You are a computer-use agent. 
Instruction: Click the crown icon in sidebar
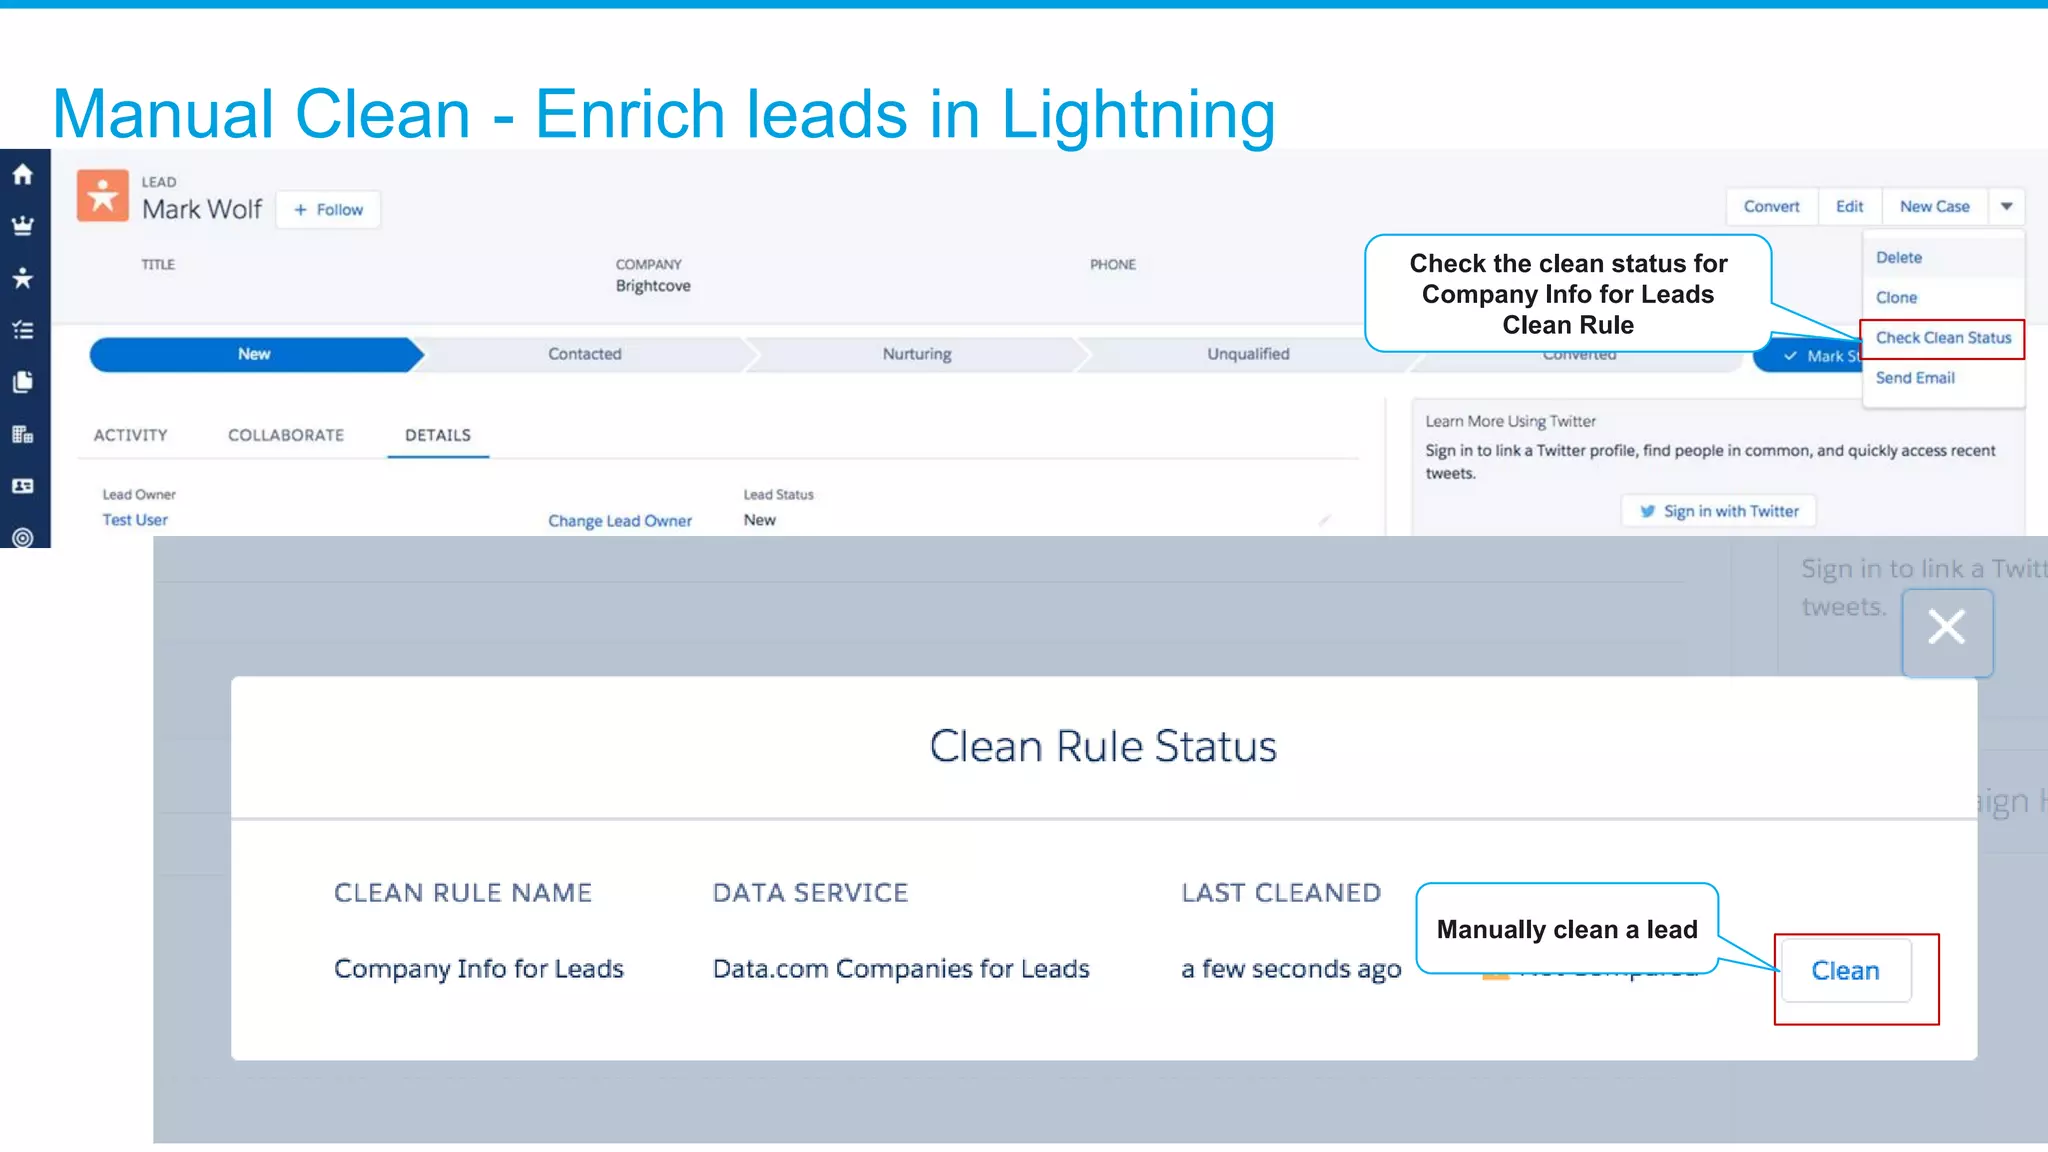pos(23,227)
